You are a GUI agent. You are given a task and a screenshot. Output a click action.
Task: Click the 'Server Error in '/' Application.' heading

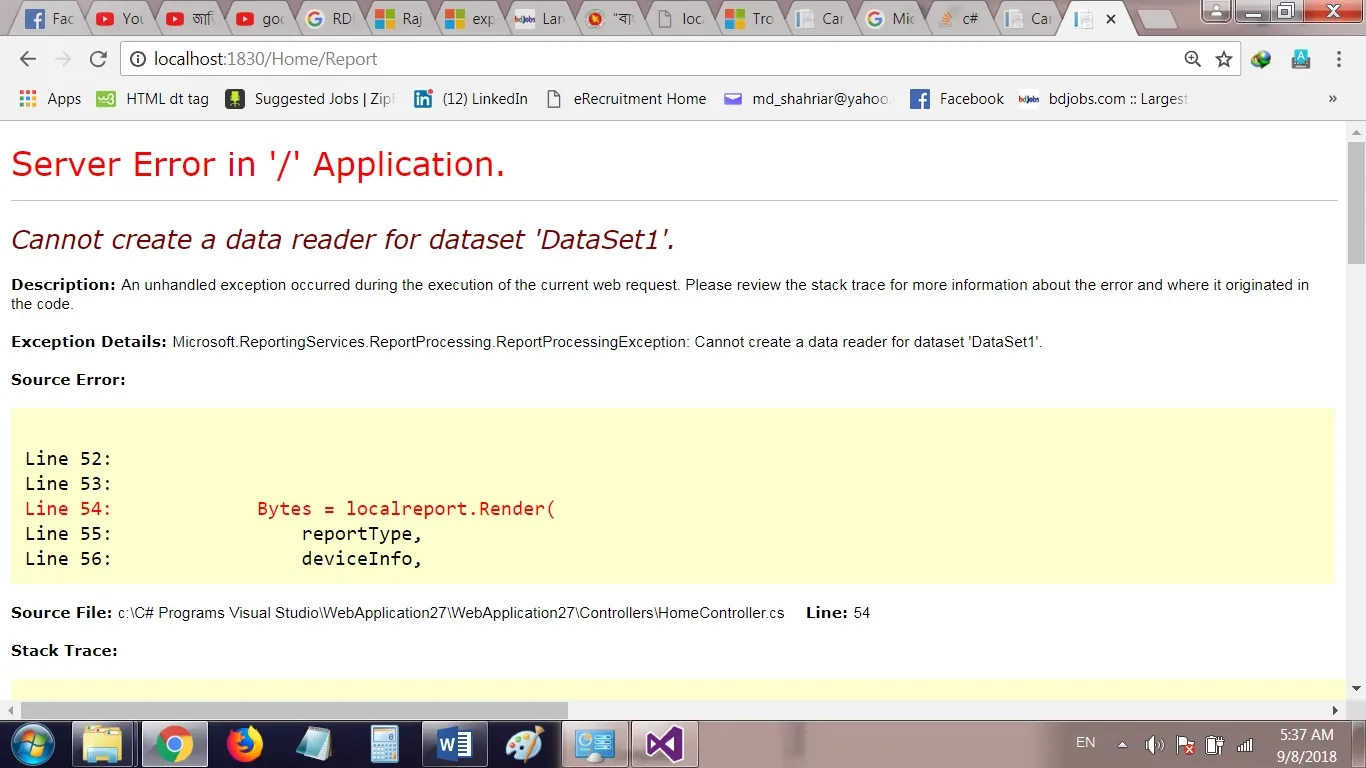tap(258, 164)
